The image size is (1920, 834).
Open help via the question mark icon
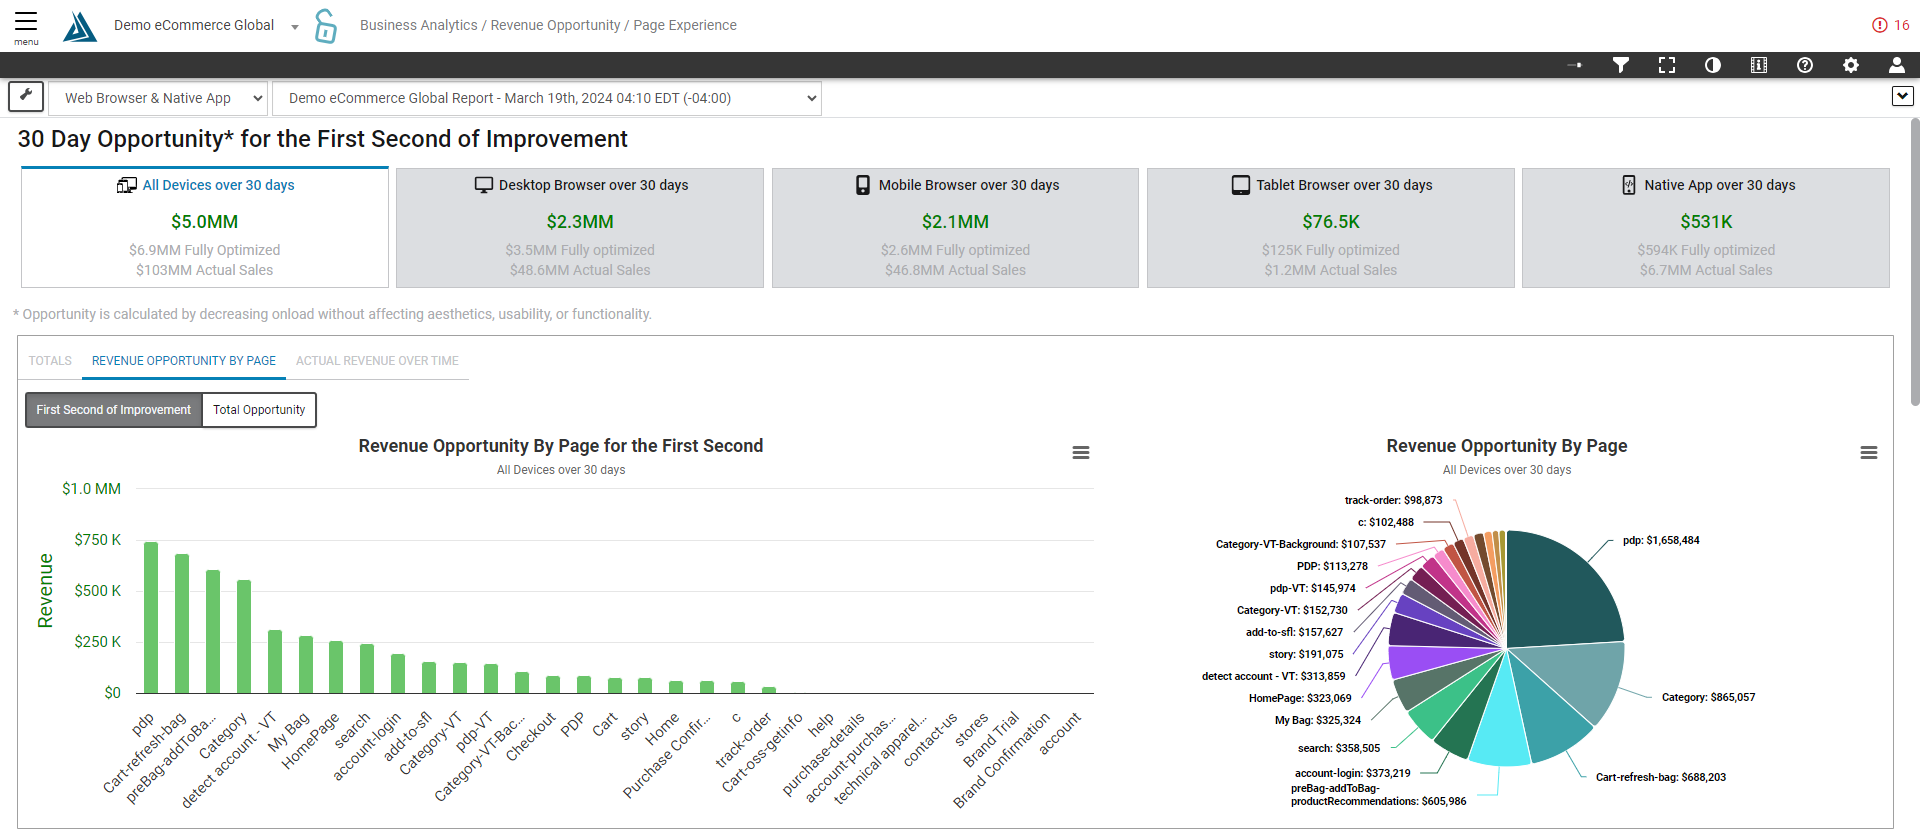(x=1805, y=65)
